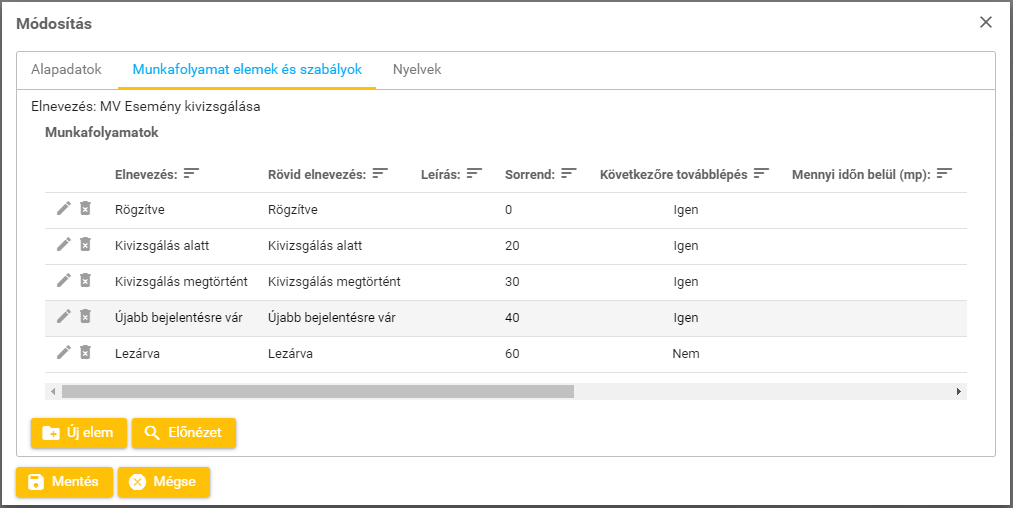Switch to the Alapadatok tab
This screenshot has height=508, width=1013.
[x=66, y=70]
